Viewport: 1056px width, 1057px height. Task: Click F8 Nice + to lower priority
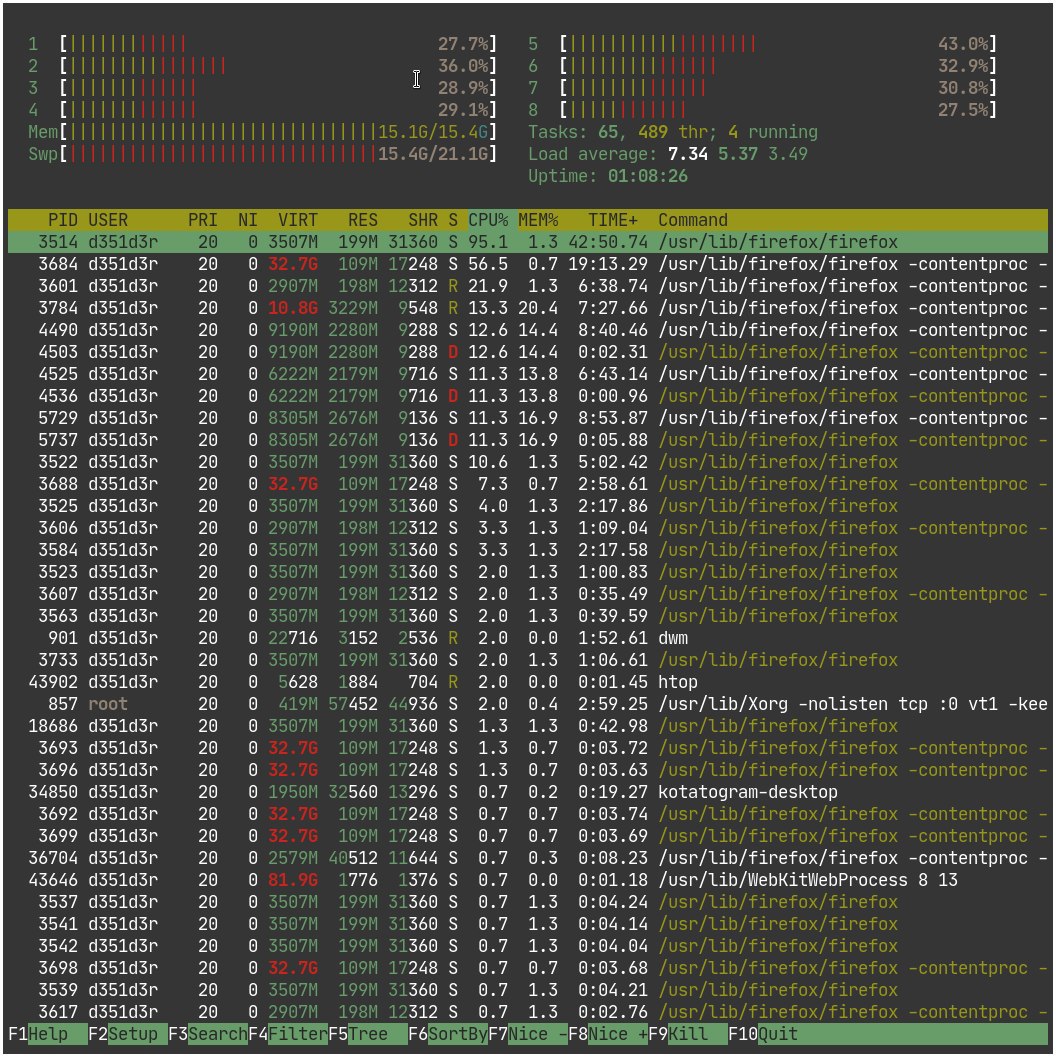click(608, 1034)
